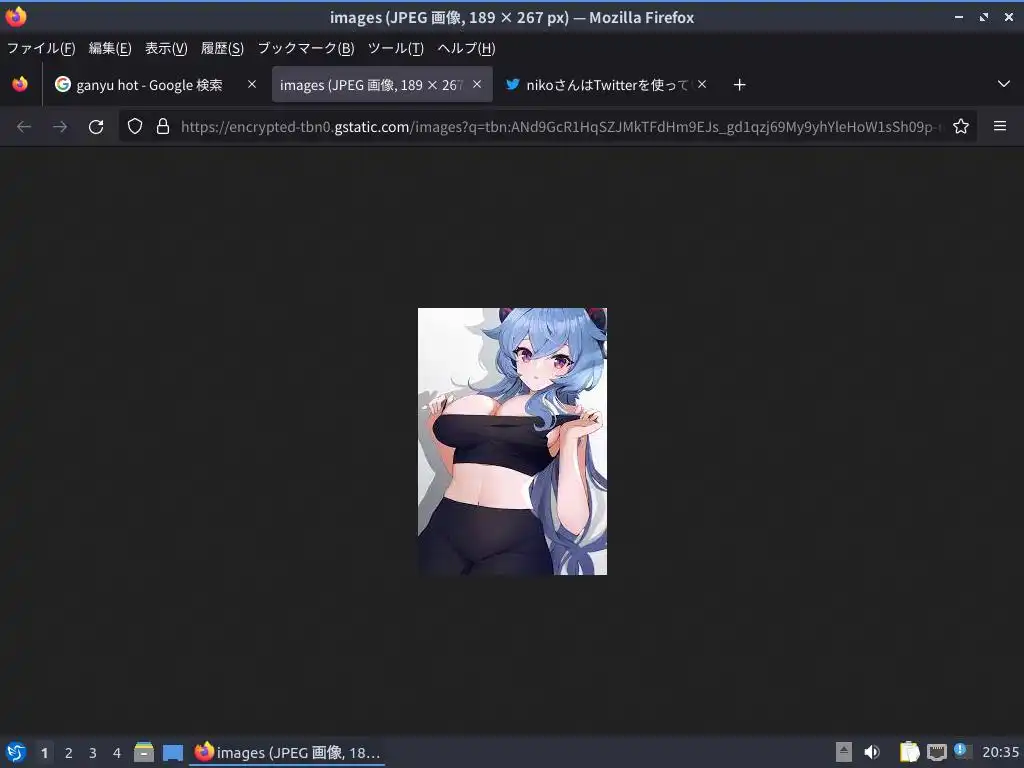
Task: Open the pinned Firefox View tab
Action: click(x=20, y=84)
